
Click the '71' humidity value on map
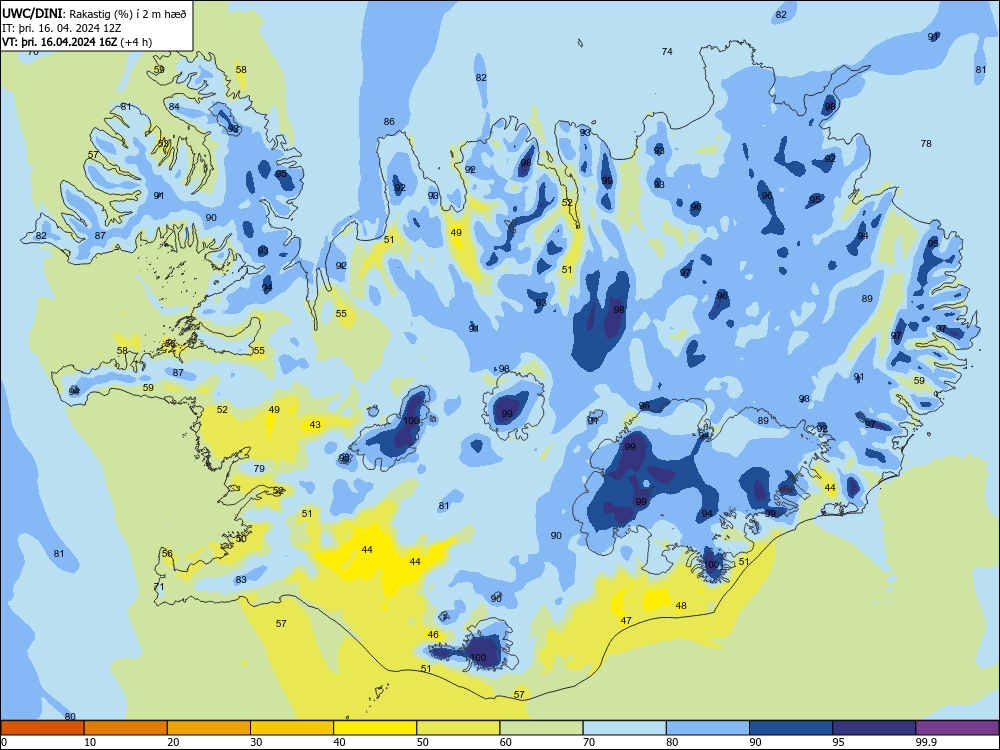click(159, 587)
